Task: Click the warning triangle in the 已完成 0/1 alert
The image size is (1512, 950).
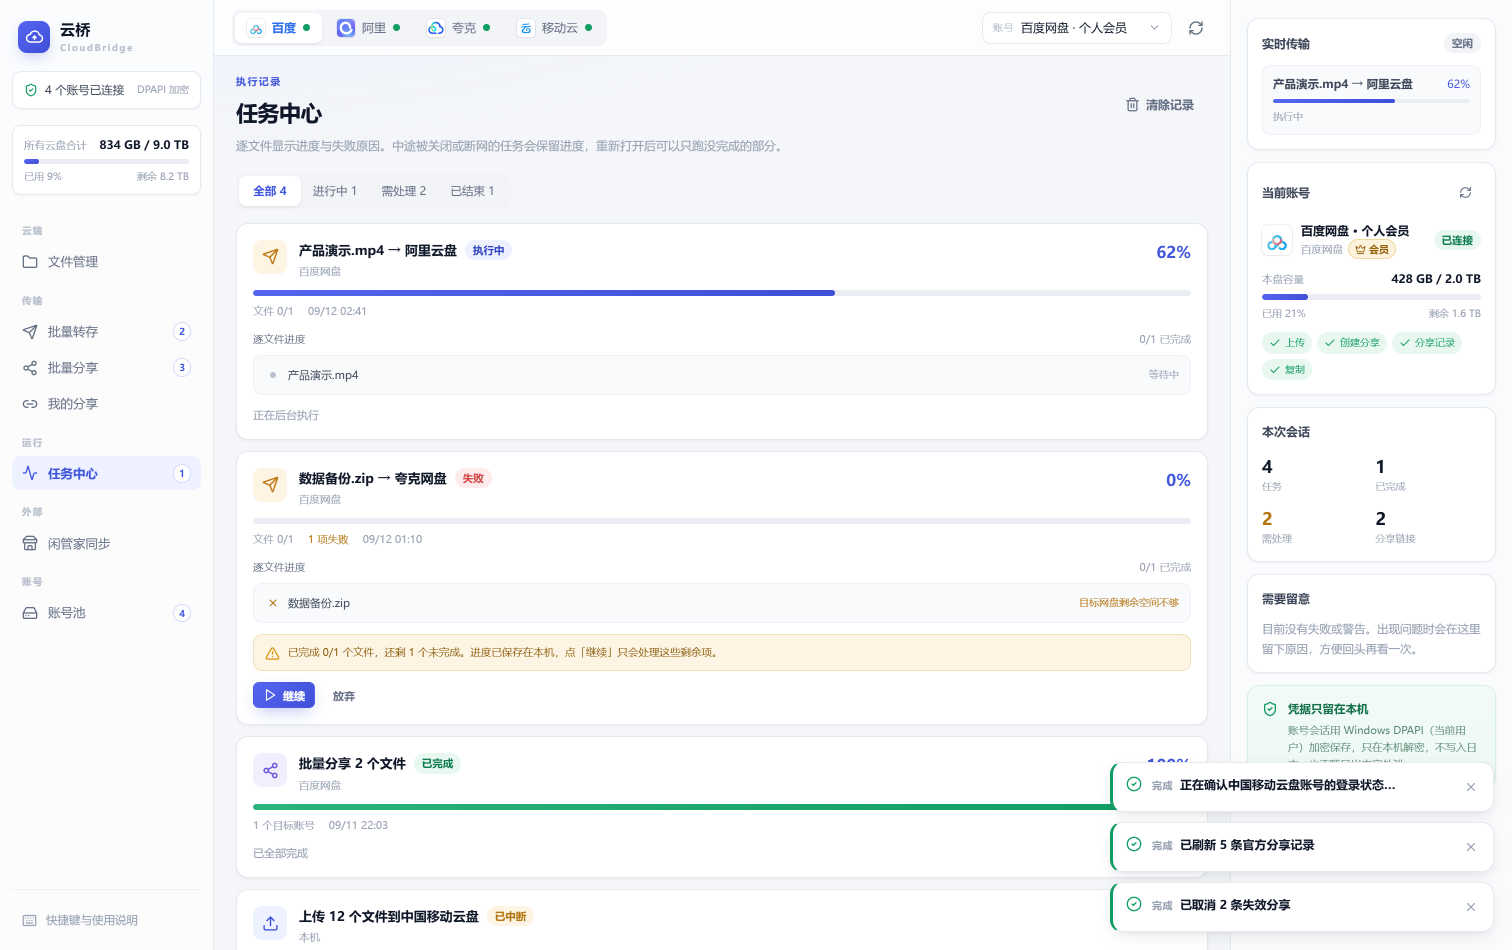Action: 272,653
